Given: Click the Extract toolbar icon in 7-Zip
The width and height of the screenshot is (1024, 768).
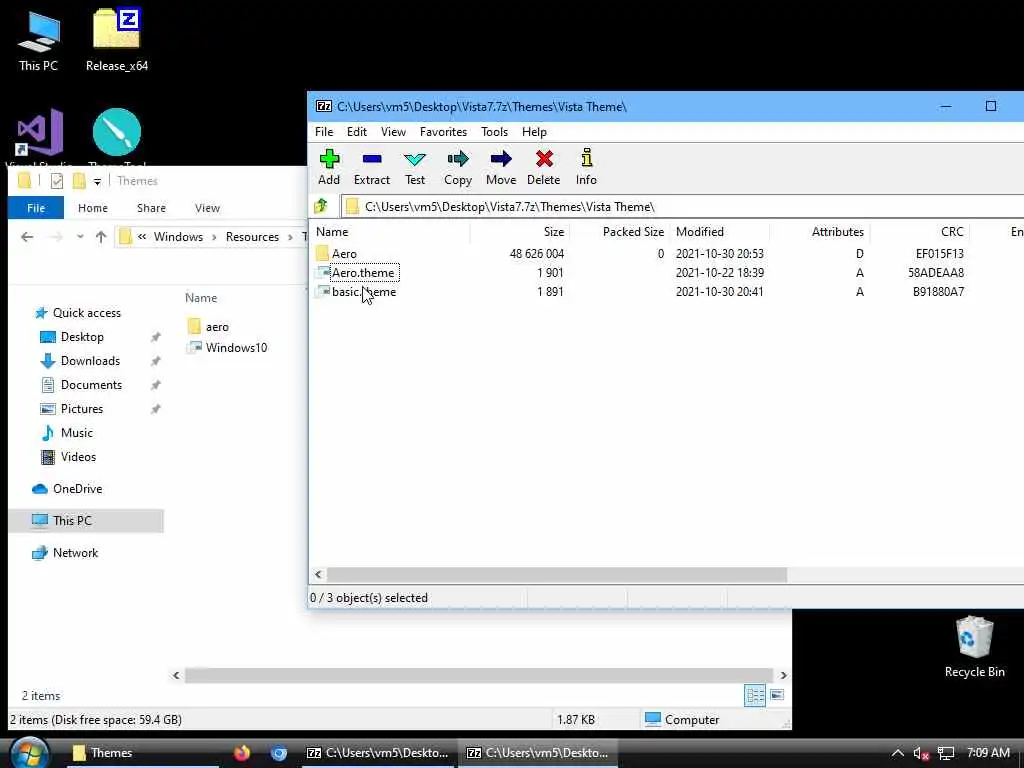Looking at the screenshot, I should 372,167.
